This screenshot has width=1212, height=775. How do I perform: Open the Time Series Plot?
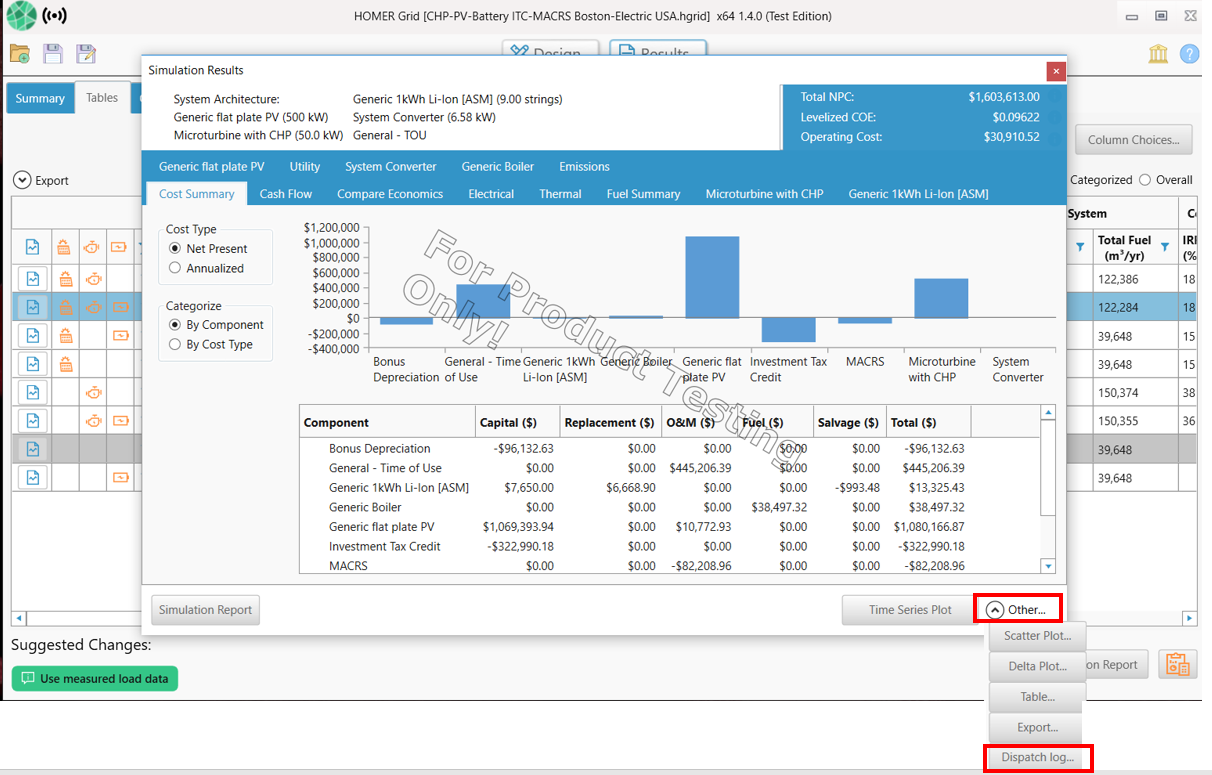coord(910,610)
